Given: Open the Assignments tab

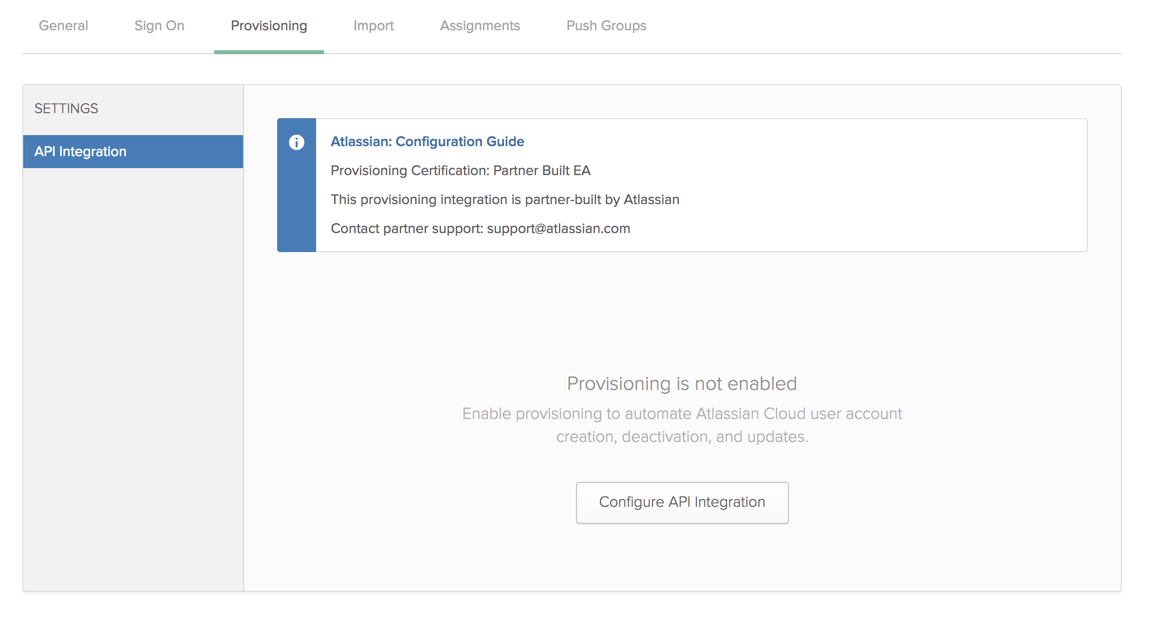Looking at the screenshot, I should pos(480,26).
